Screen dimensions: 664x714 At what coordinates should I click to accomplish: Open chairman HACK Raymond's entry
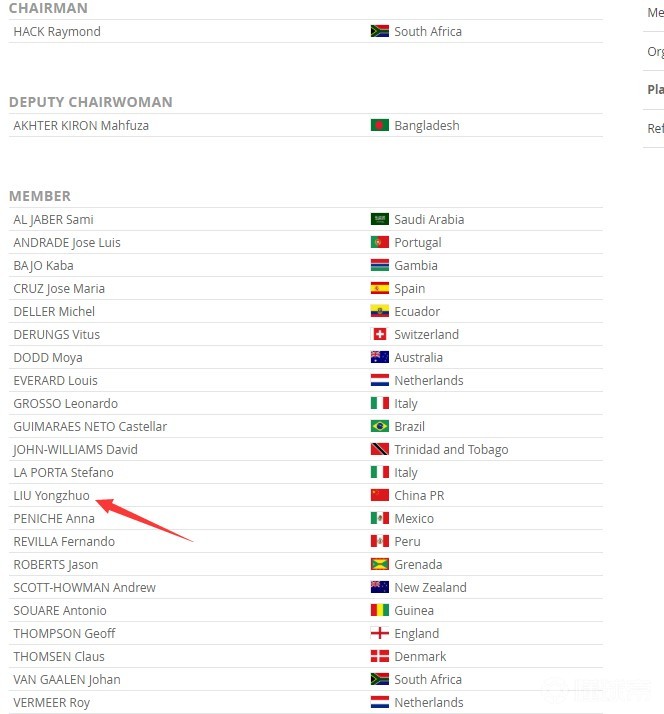[57, 32]
